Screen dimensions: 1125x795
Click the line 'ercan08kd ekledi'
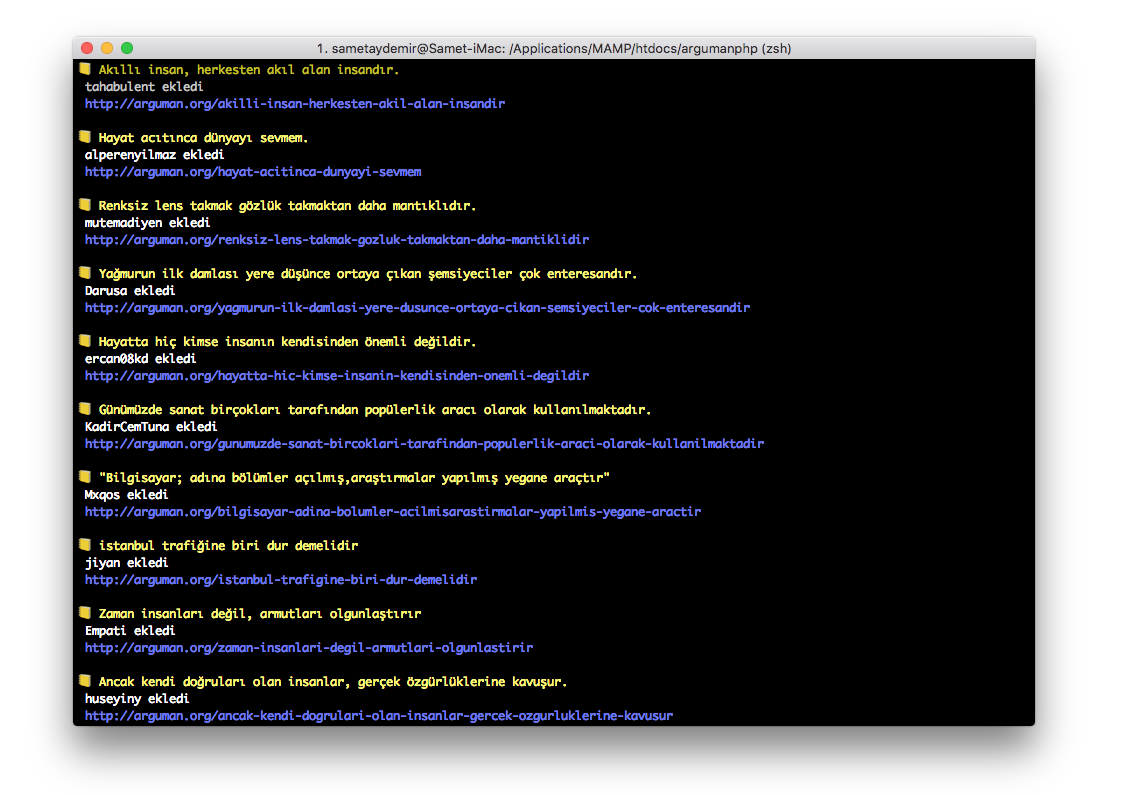click(x=141, y=359)
